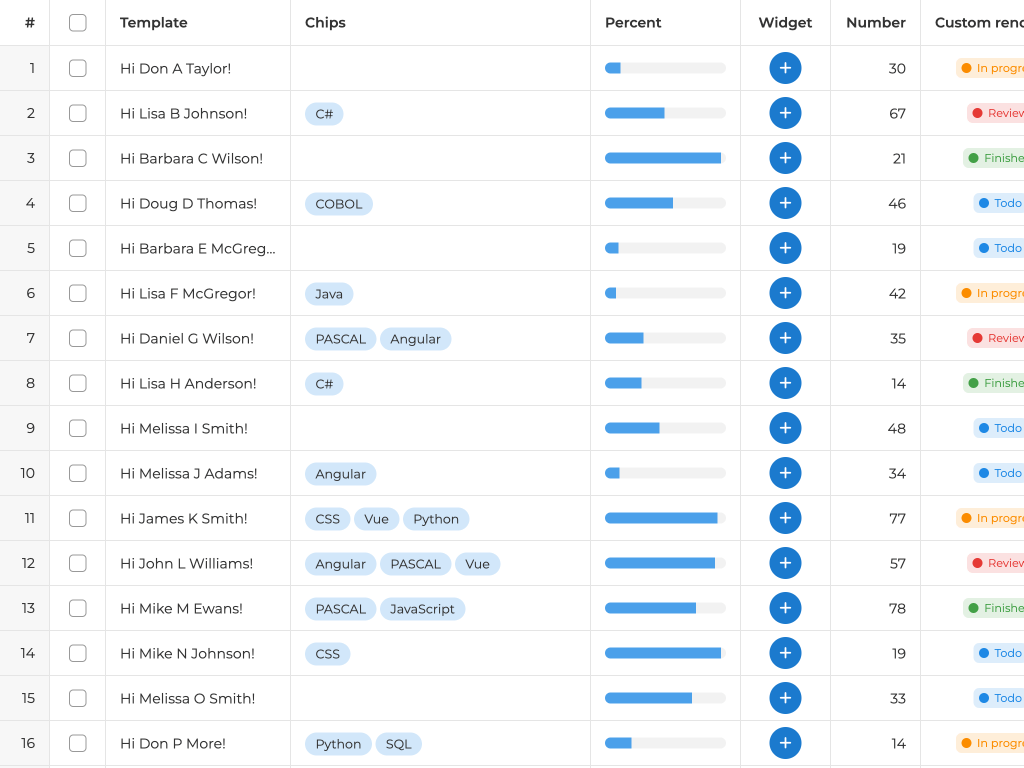Image resolution: width=1024 pixels, height=768 pixels.
Task: Click plus icon in Doug D Thomas row
Action: click(x=785, y=203)
